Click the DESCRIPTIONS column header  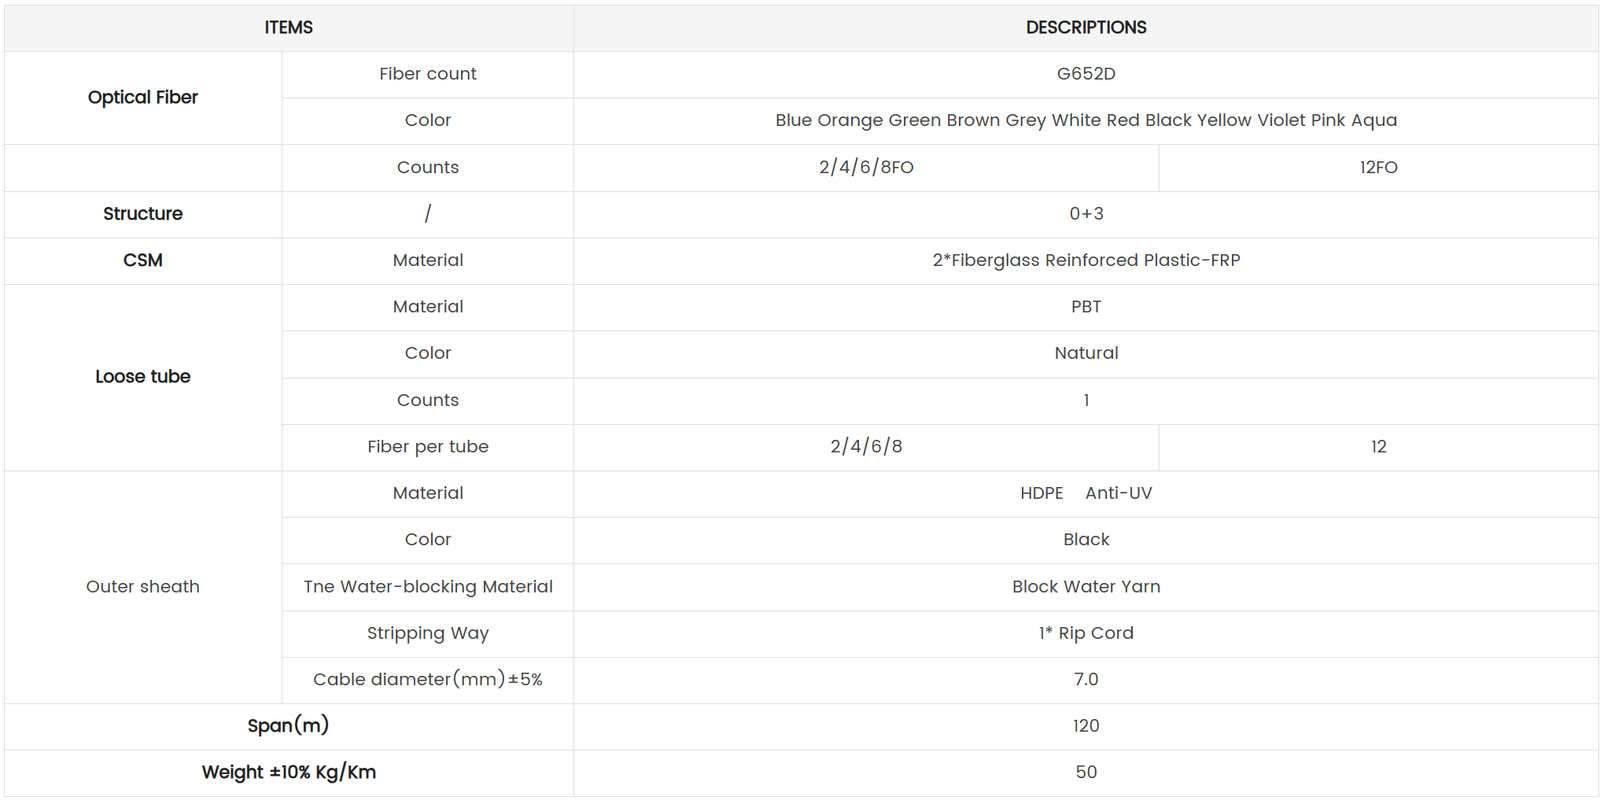pyautogui.click(x=1086, y=28)
